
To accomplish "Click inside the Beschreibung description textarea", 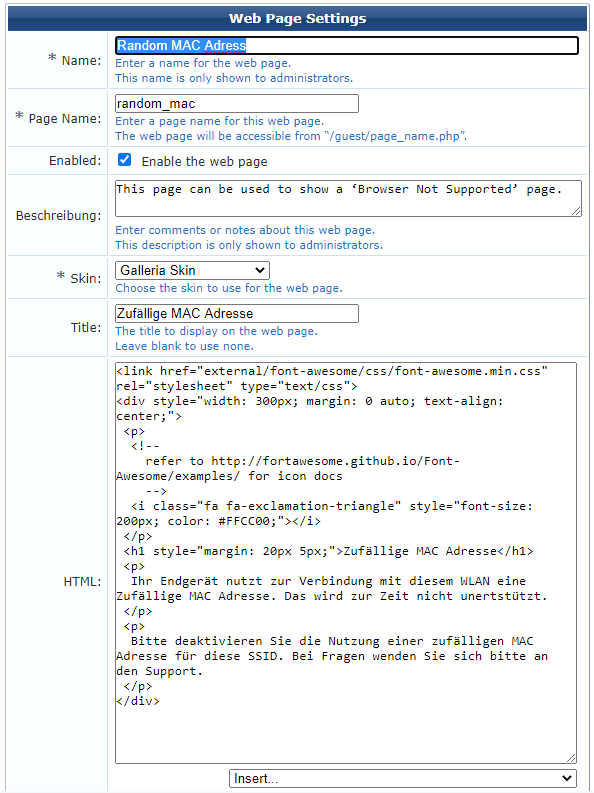I will coord(348,199).
